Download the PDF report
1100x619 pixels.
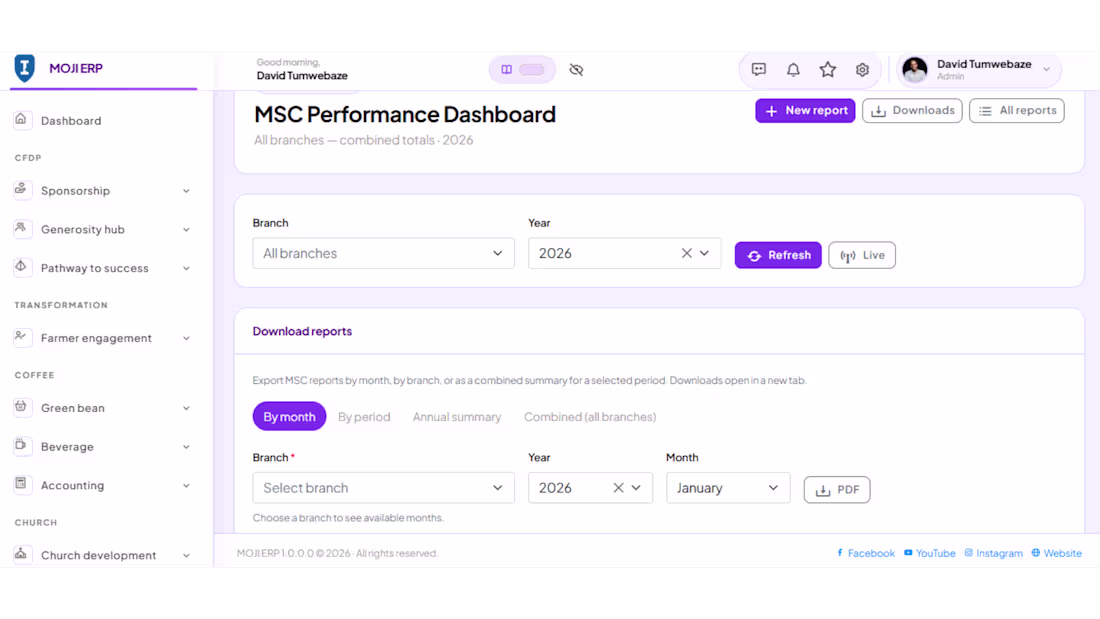pyautogui.click(x=837, y=489)
